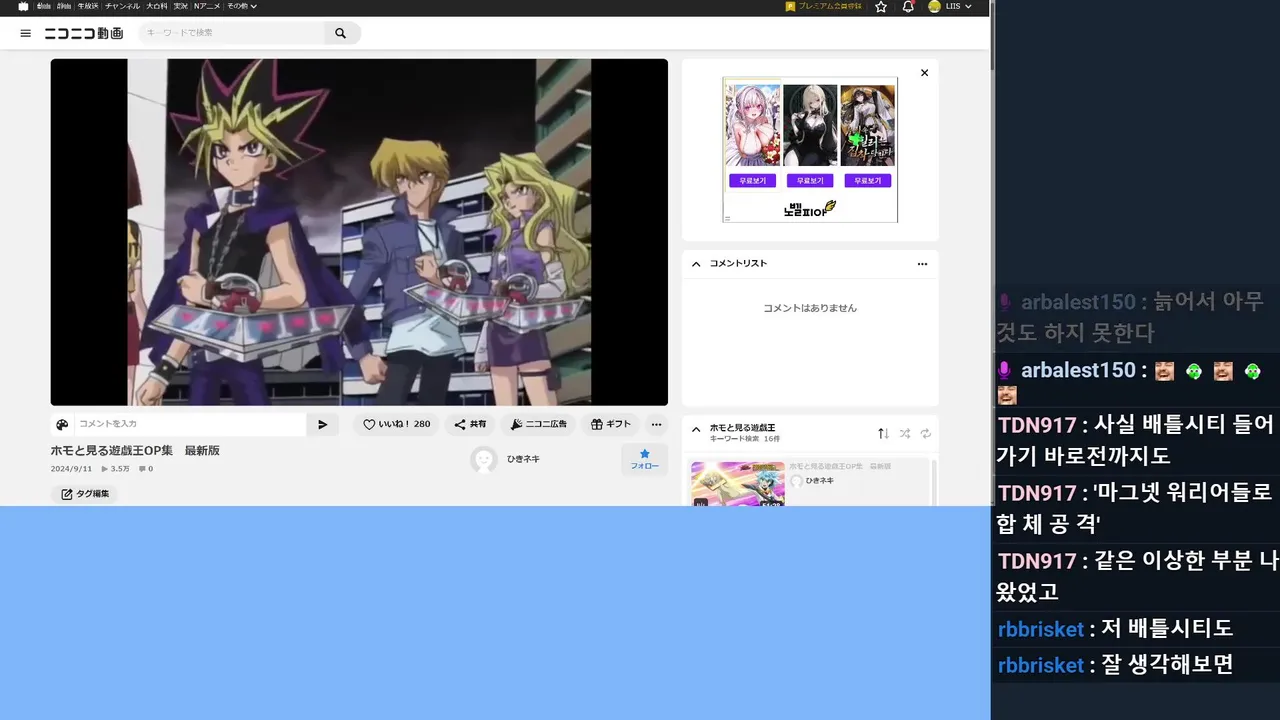Collapse the ホモと見る遊戯王 playlist panel
1280x720 pixels.
pyautogui.click(x=697, y=430)
